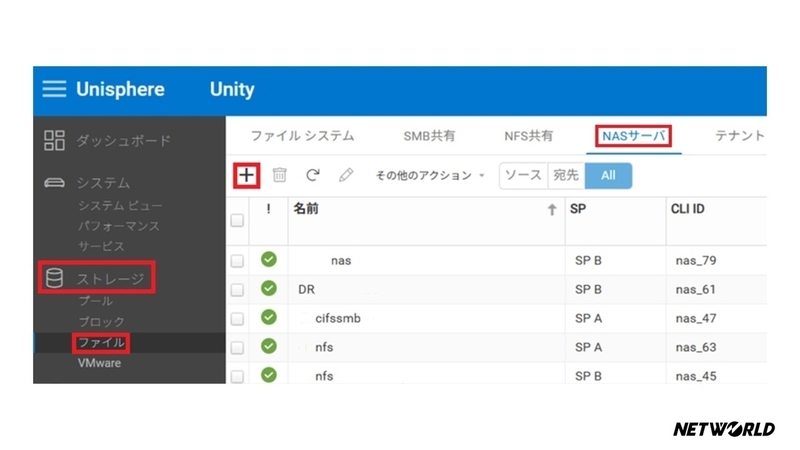Viewport: 800px width, 450px height.
Task: Toggle the select-all header checkbox
Action: [x=237, y=220]
